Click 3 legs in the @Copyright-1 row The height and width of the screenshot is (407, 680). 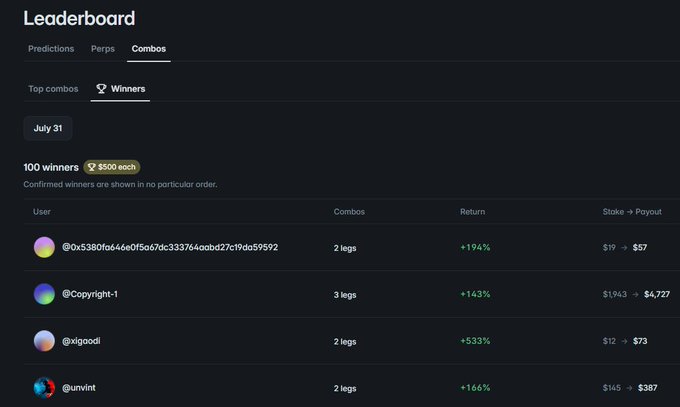[x=345, y=295]
